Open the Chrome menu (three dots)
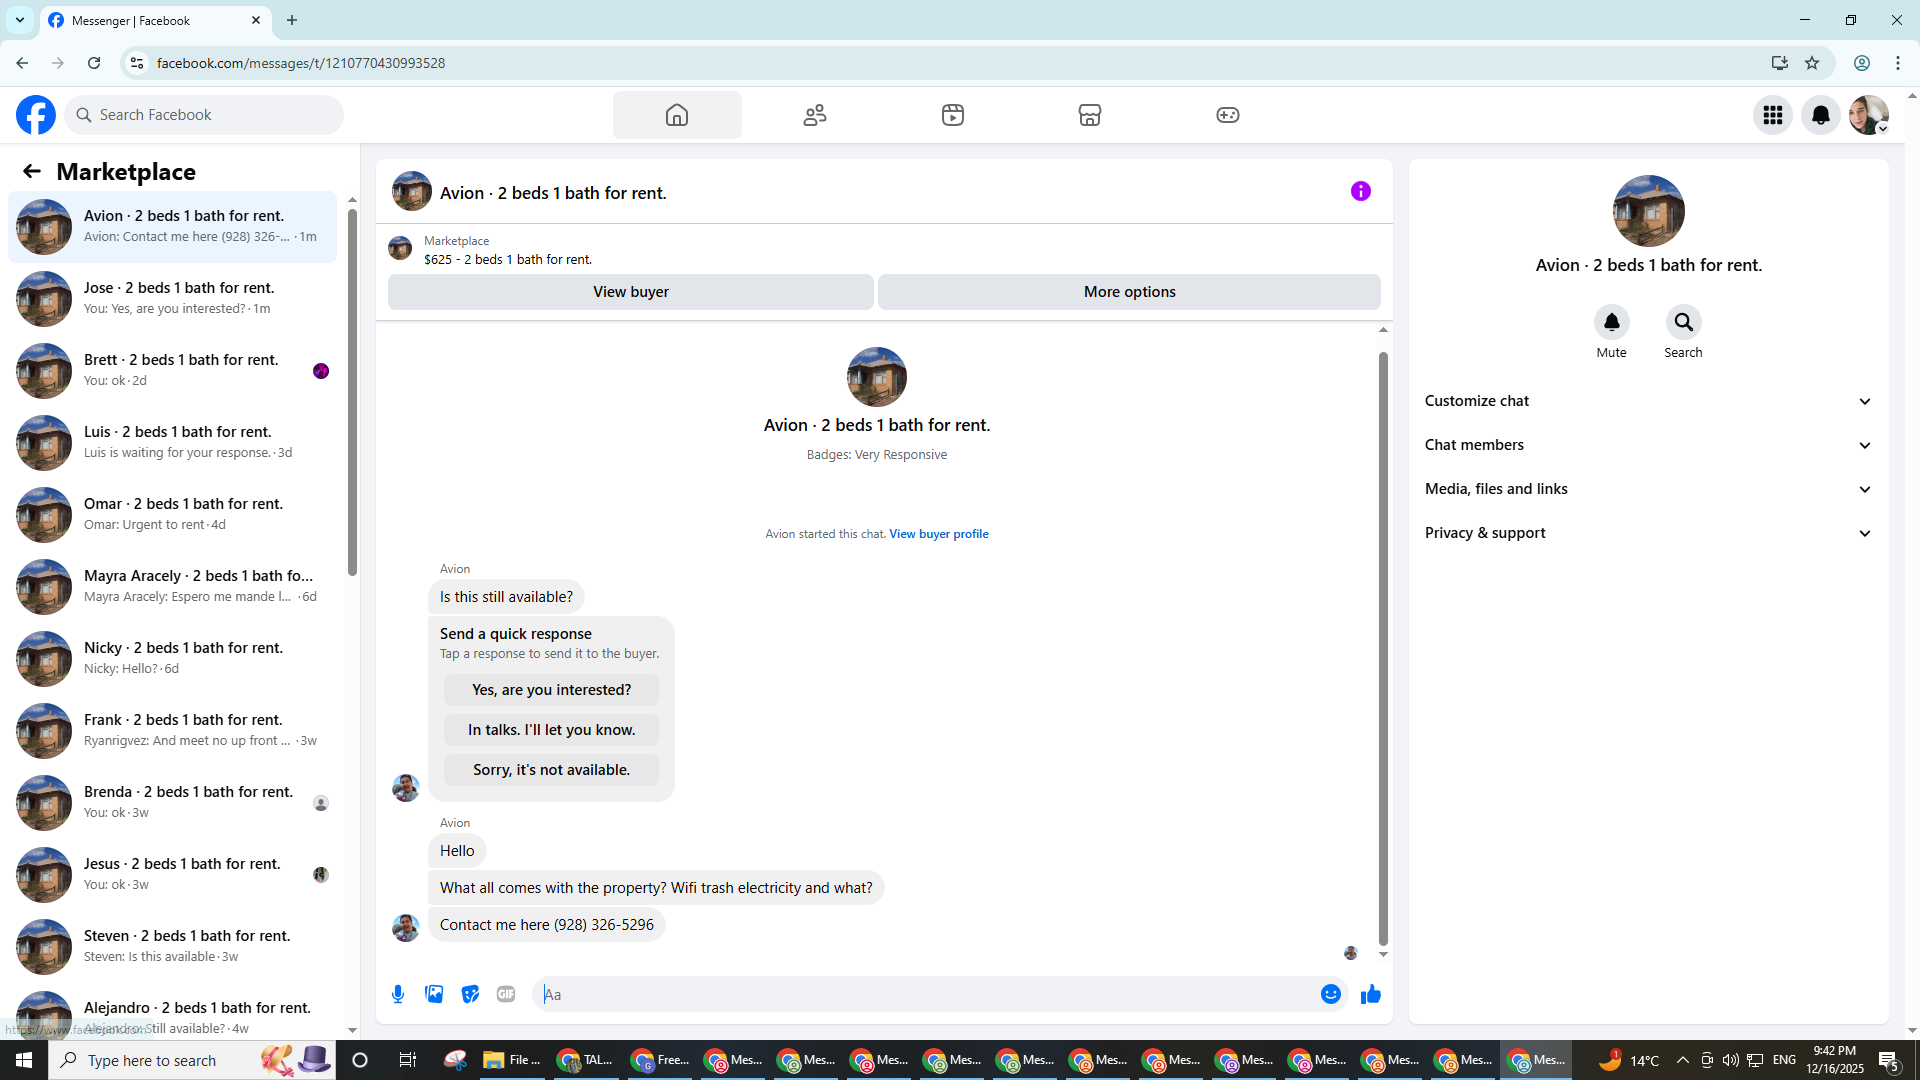Image resolution: width=1920 pixels, height=1080 pixels. (1898, 63)
